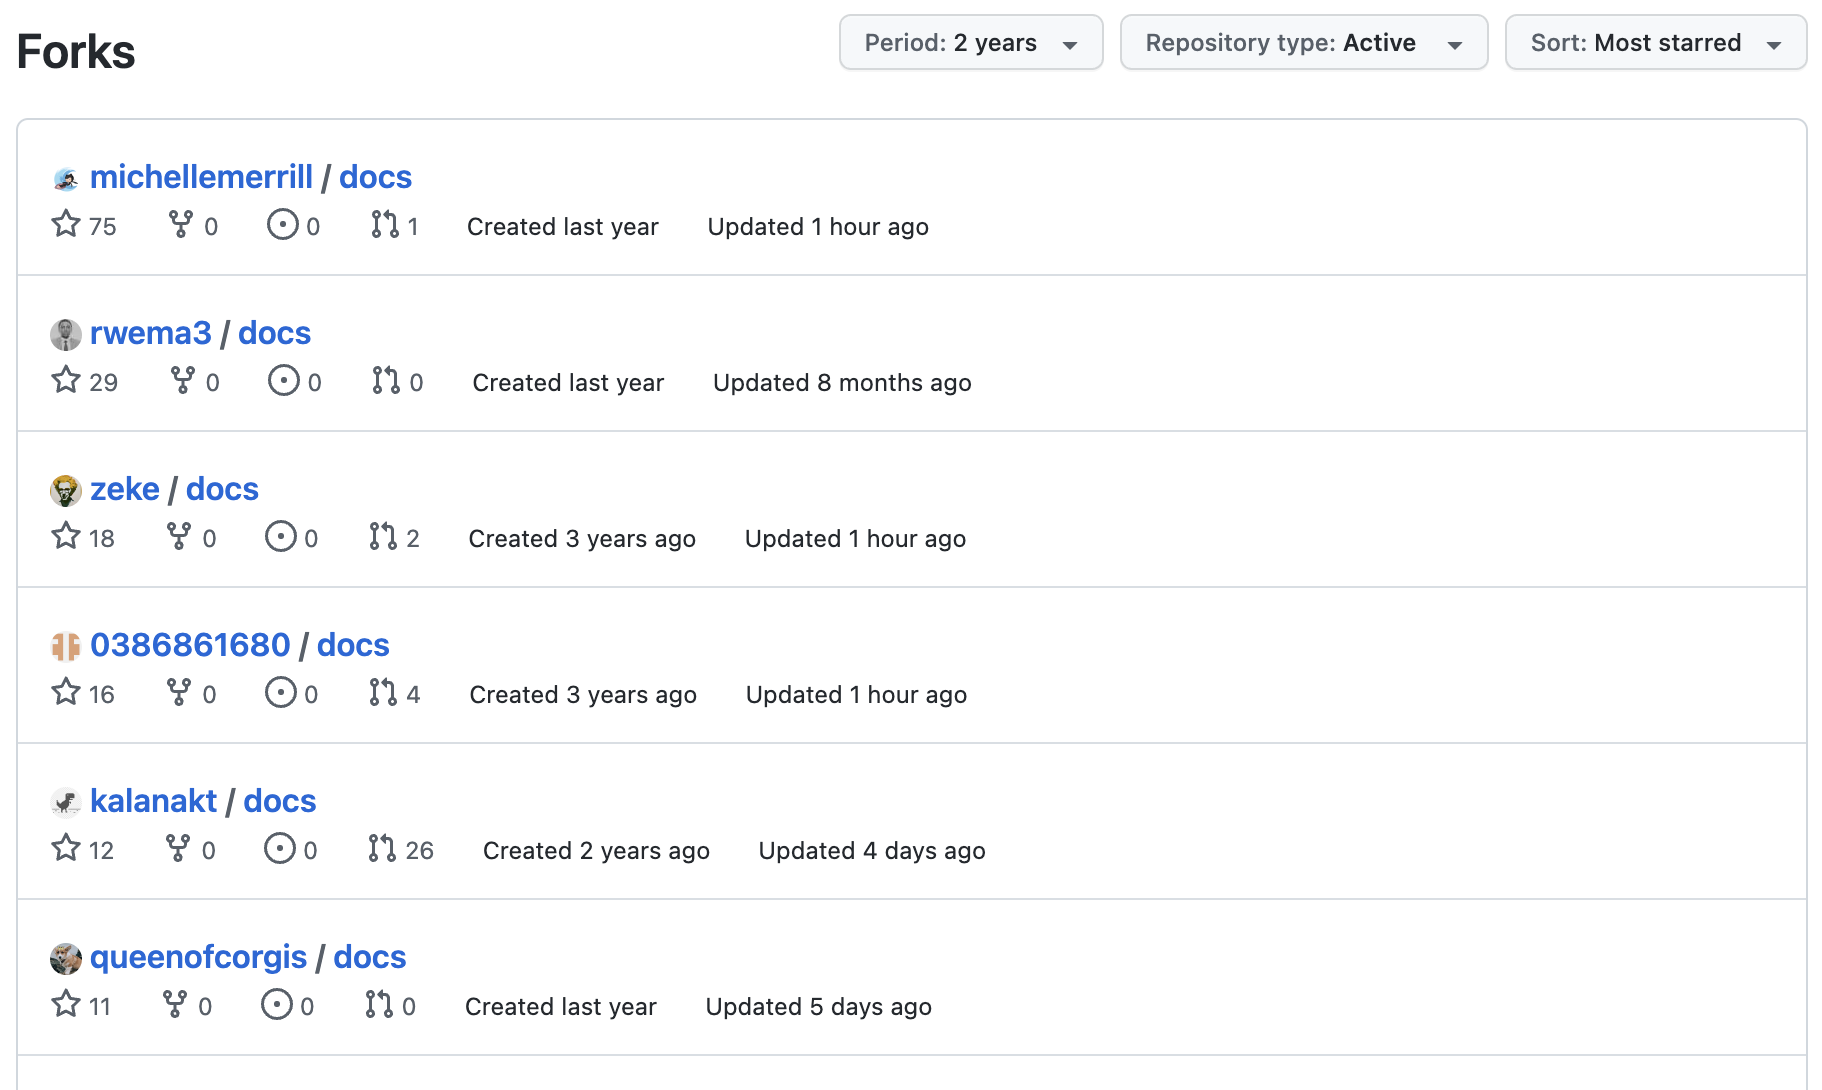
Task: Click star icon in kalanakt row
Action: [x=66, y=848]
